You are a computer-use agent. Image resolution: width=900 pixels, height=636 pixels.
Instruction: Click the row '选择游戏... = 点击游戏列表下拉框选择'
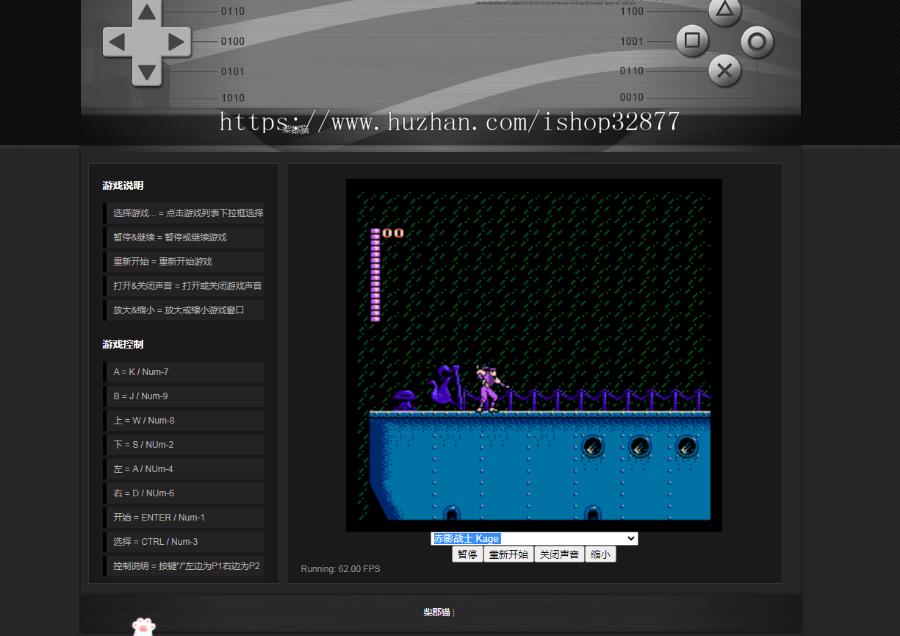(x=184, y=213)
